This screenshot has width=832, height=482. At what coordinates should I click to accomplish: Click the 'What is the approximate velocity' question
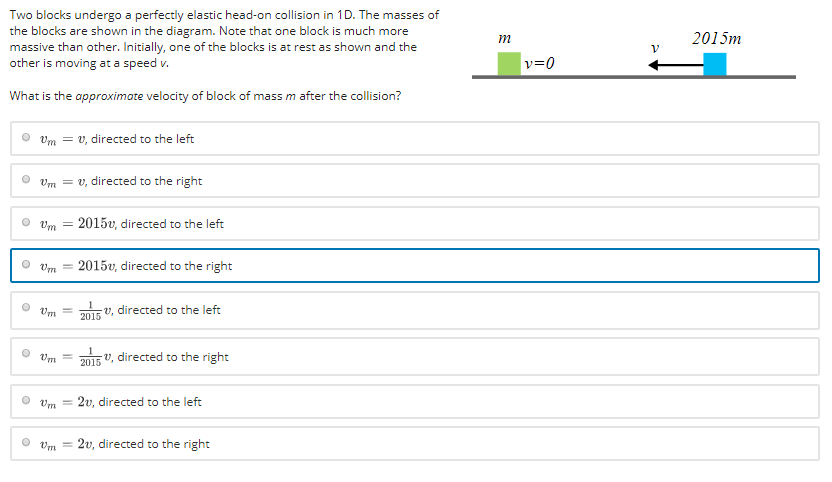pyautogui.click(x=205, y=95)
